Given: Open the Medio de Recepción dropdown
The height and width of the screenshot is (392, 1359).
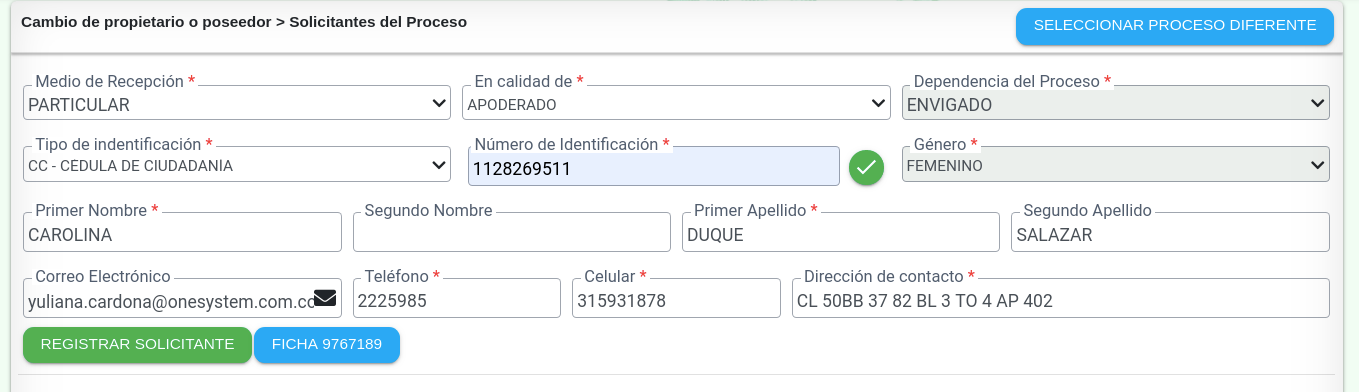Looking at the screenshot, I should click(x=237, y=102).
